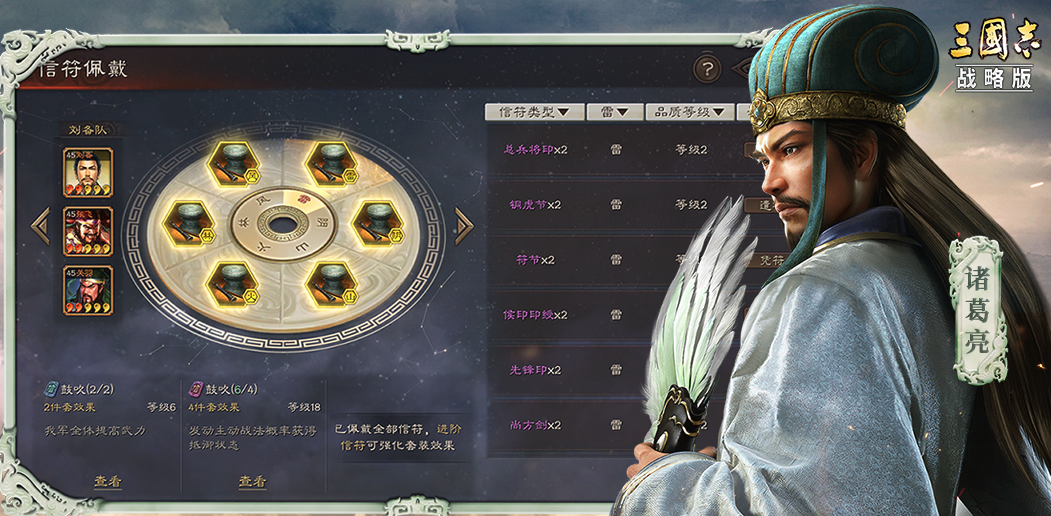Open the 雷 element filter dropdown
This screenshot has width=1051, height=516.
click(614, 112)
